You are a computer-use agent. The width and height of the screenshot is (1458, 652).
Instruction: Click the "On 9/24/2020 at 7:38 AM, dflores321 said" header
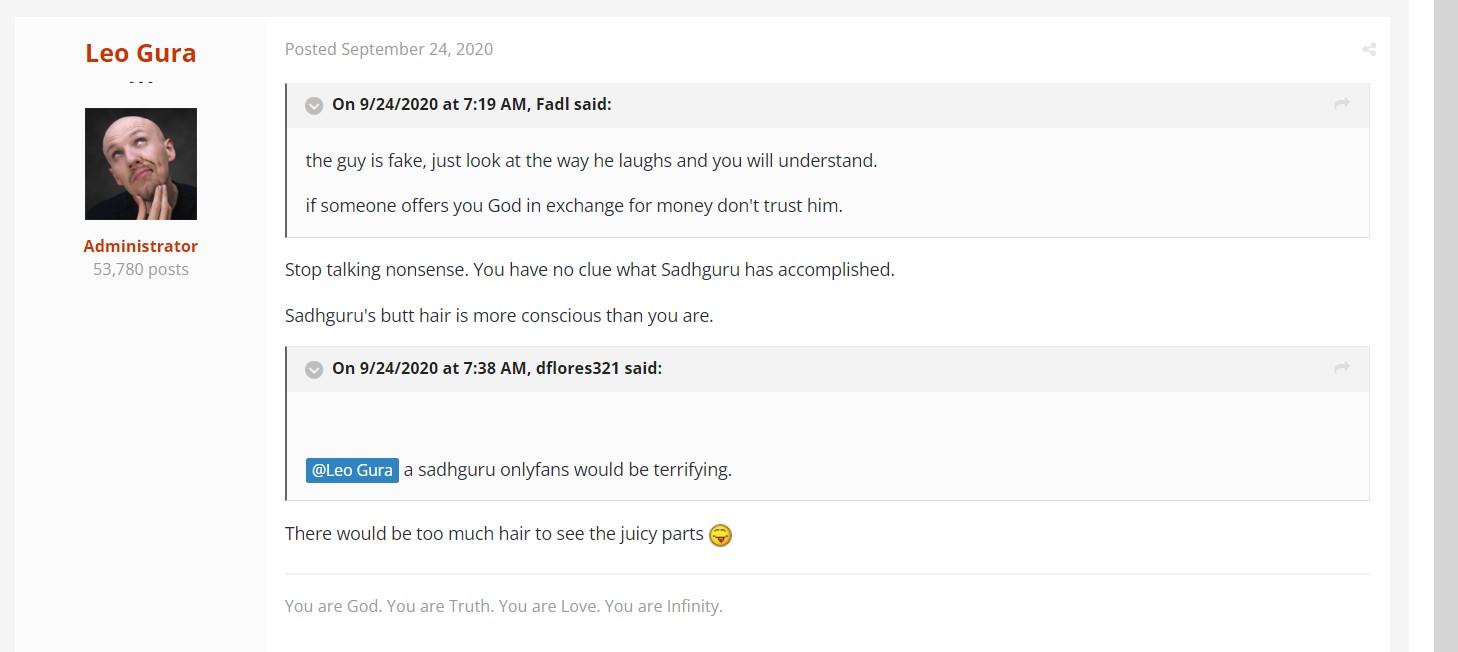coord(497,368)
